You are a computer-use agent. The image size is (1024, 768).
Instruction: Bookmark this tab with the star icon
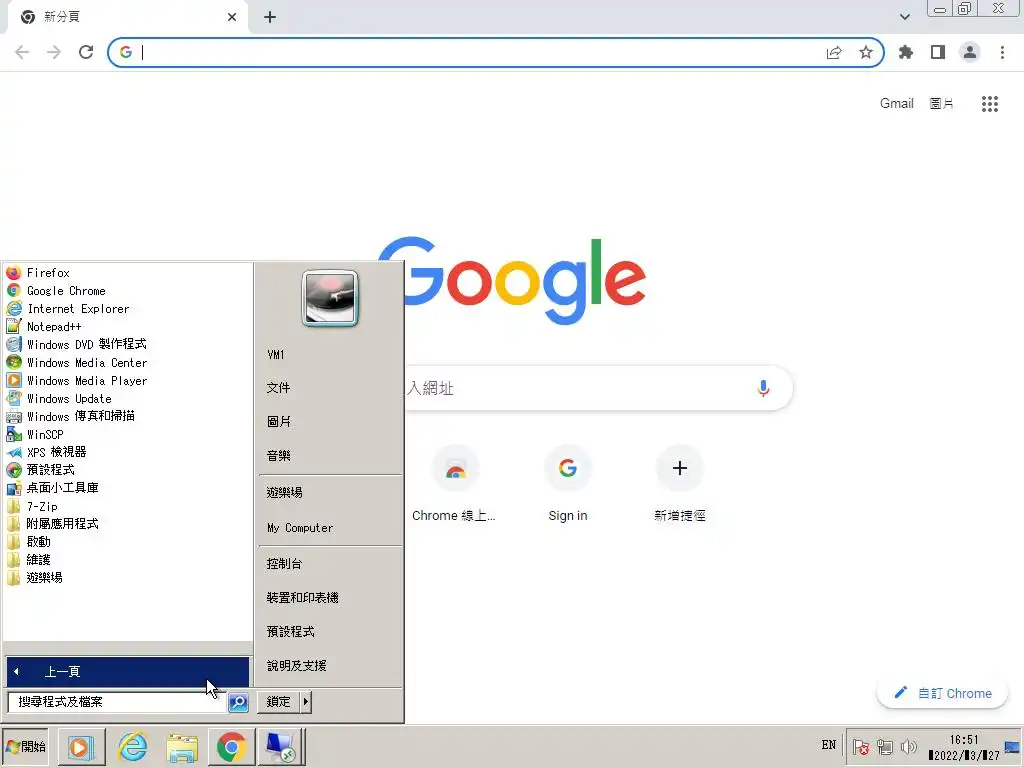click(866, 52)
